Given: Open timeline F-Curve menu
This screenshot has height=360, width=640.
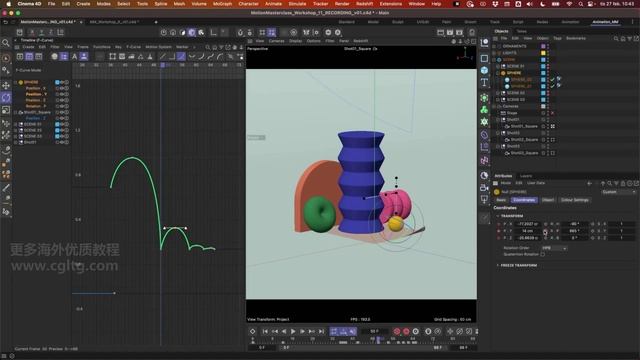Looking at the screenshot, I should [133, 47].
